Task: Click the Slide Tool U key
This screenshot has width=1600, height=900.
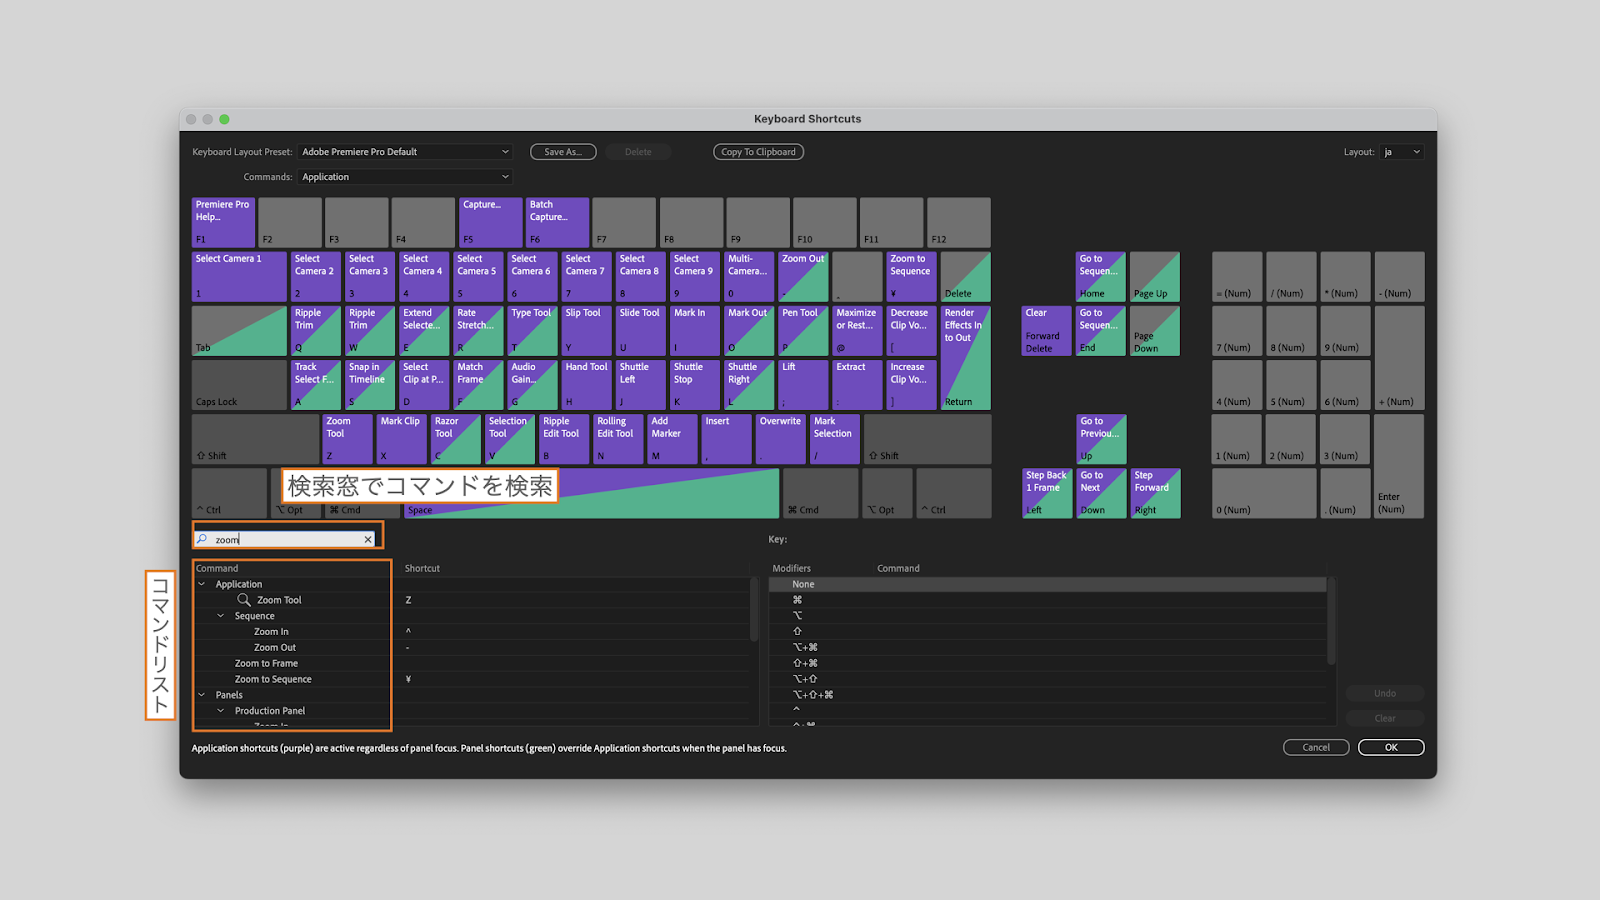Action: click(x=641, y=331)
